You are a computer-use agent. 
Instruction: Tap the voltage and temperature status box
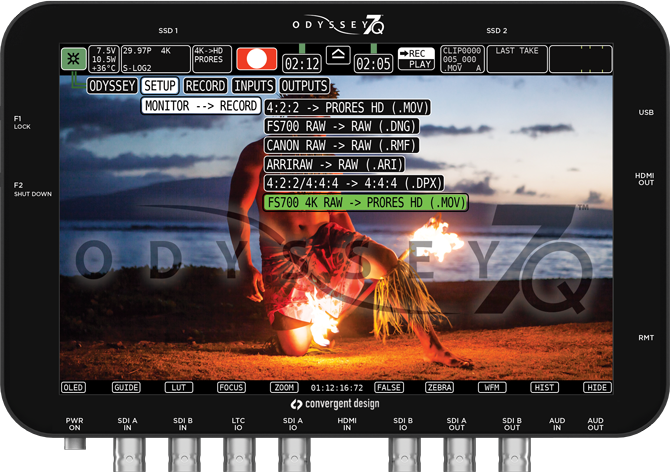[x=104, y=59]
